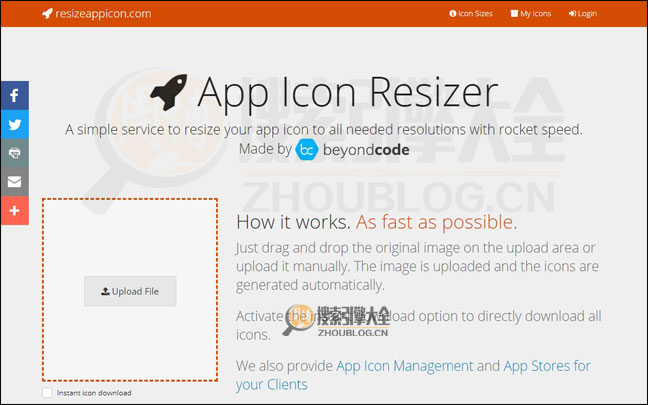
Task: Click the 'How it works.' heading text
Action: (x=293, y=222)
